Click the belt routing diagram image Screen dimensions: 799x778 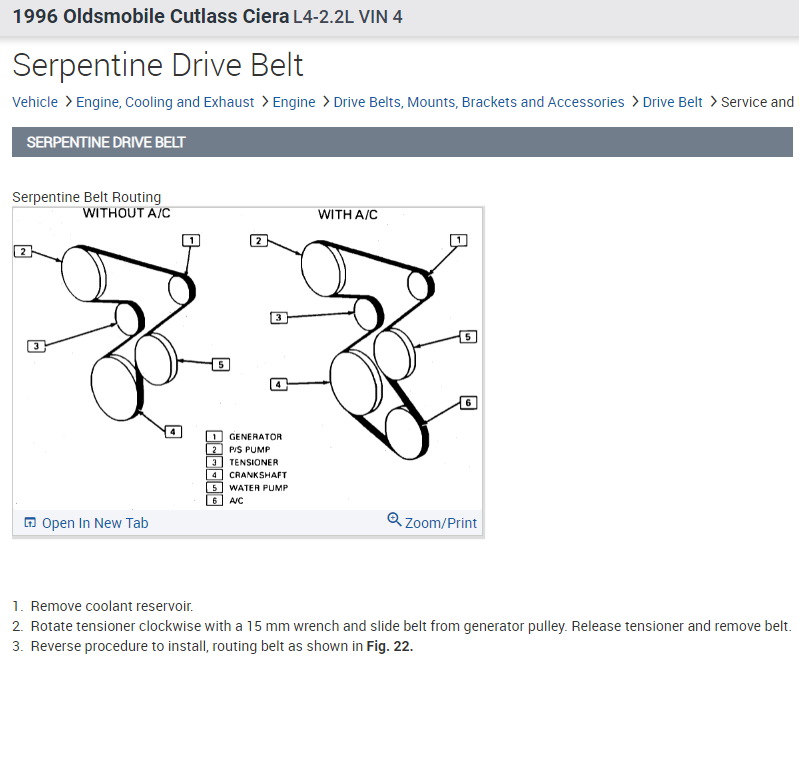click(x=248, y=359)
